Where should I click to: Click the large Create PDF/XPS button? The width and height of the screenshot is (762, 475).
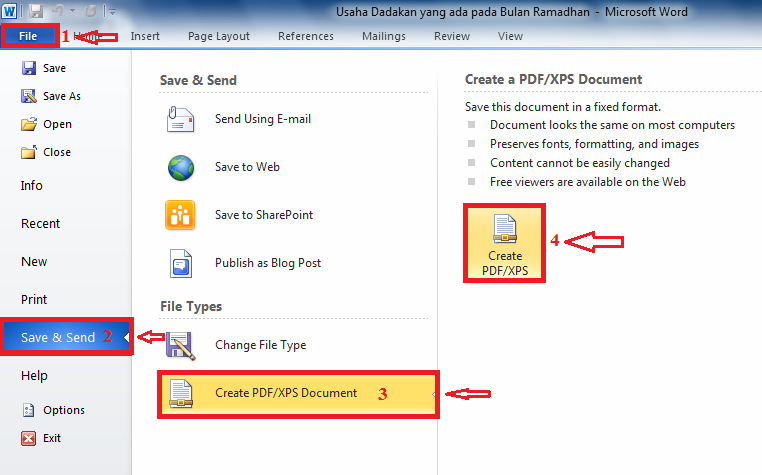point(504,243)
